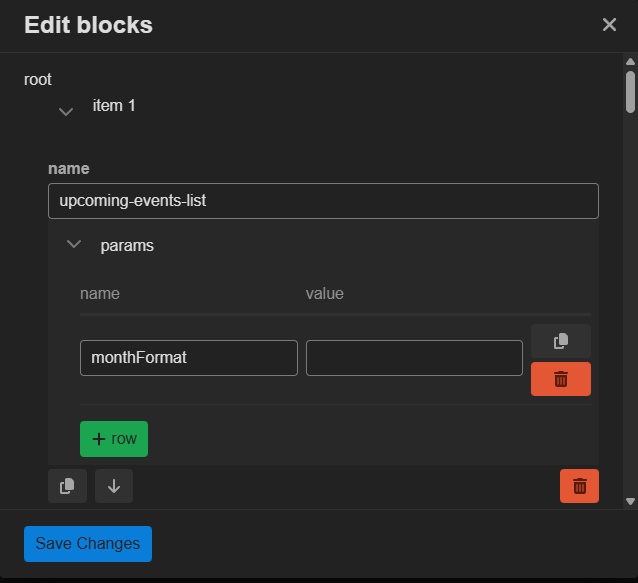Click the name column header in params table

(100, 294)
